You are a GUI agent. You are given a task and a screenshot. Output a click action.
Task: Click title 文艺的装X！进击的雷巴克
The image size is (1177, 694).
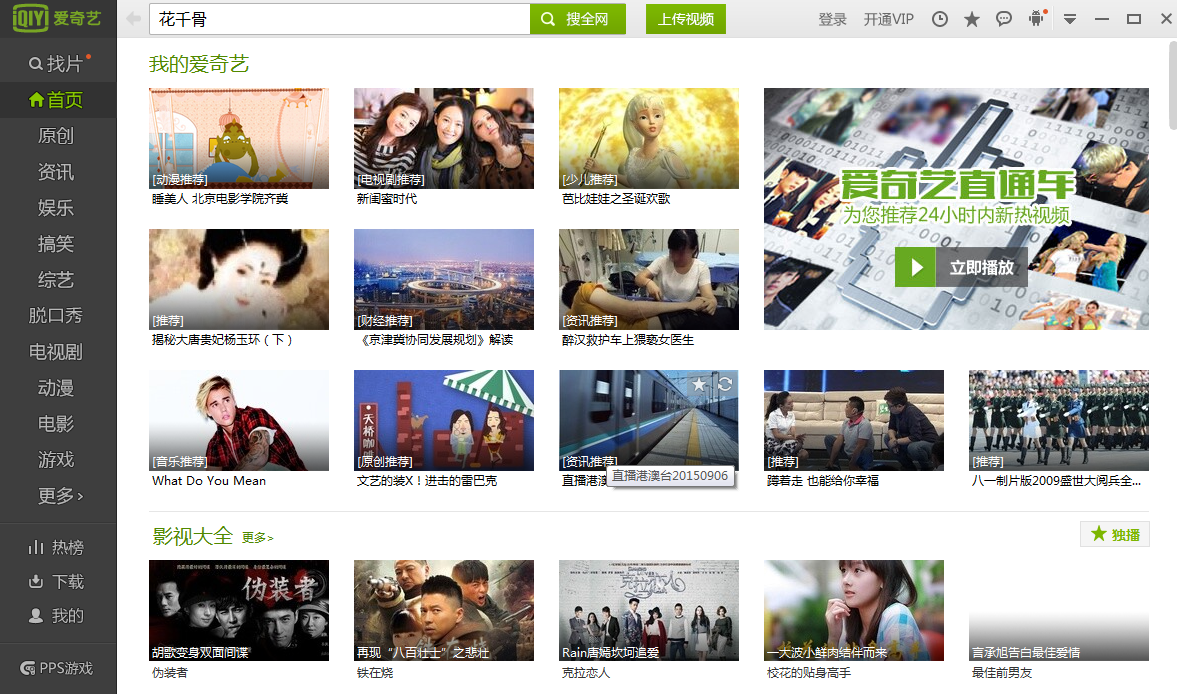click(426, 481)
